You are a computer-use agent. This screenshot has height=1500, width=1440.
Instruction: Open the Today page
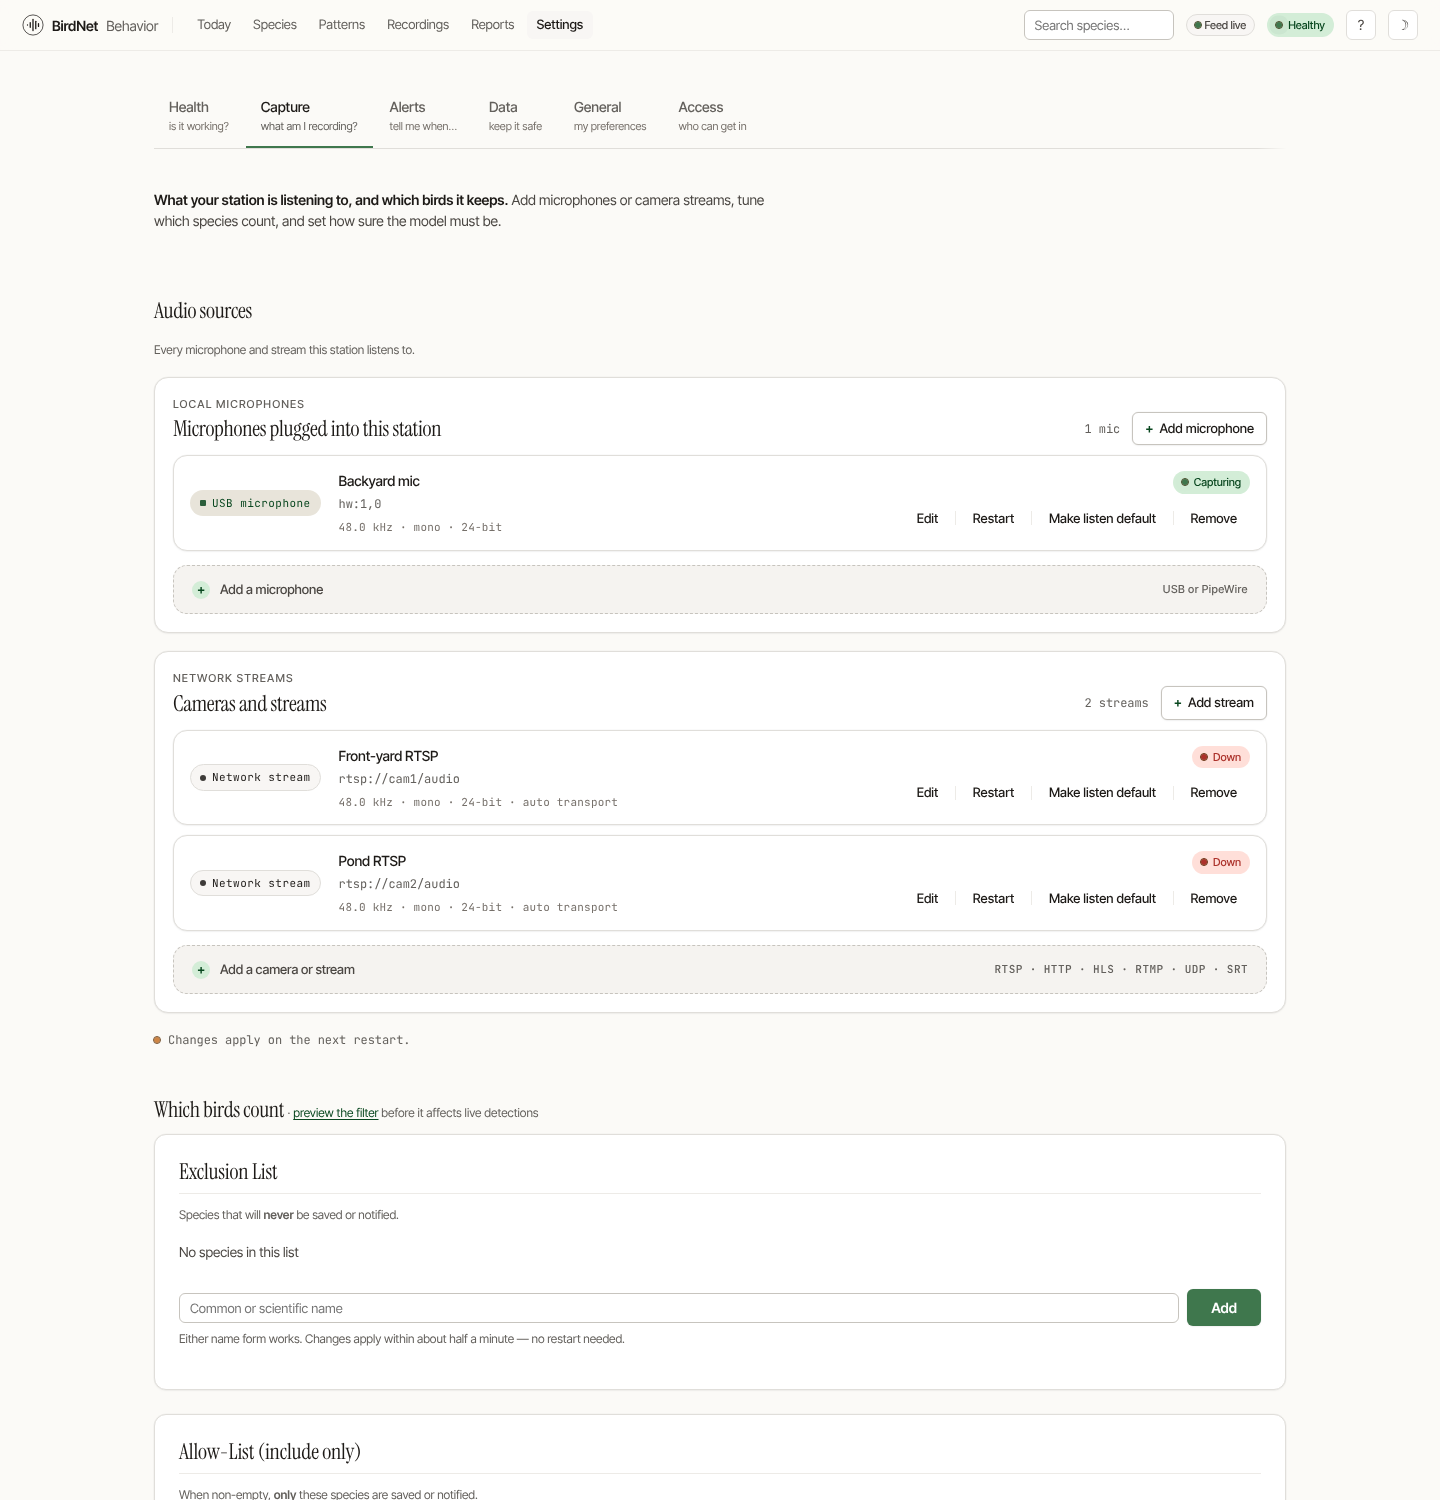(214, 25)
